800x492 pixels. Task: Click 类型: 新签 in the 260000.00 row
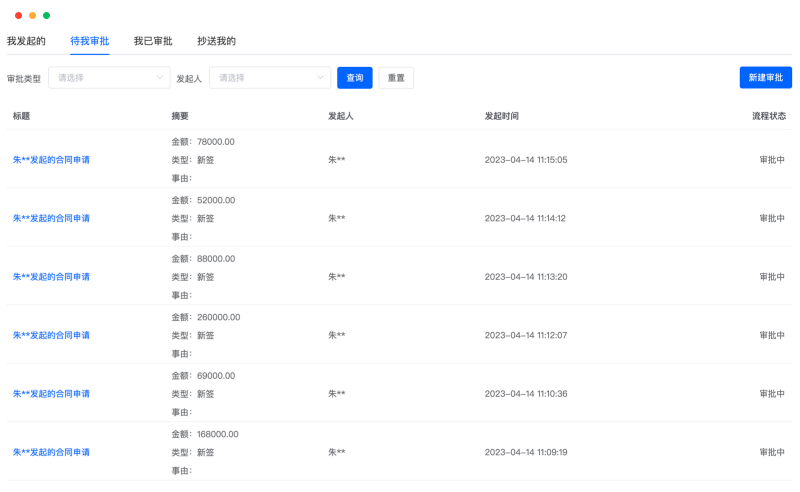(x=193, y=335)
